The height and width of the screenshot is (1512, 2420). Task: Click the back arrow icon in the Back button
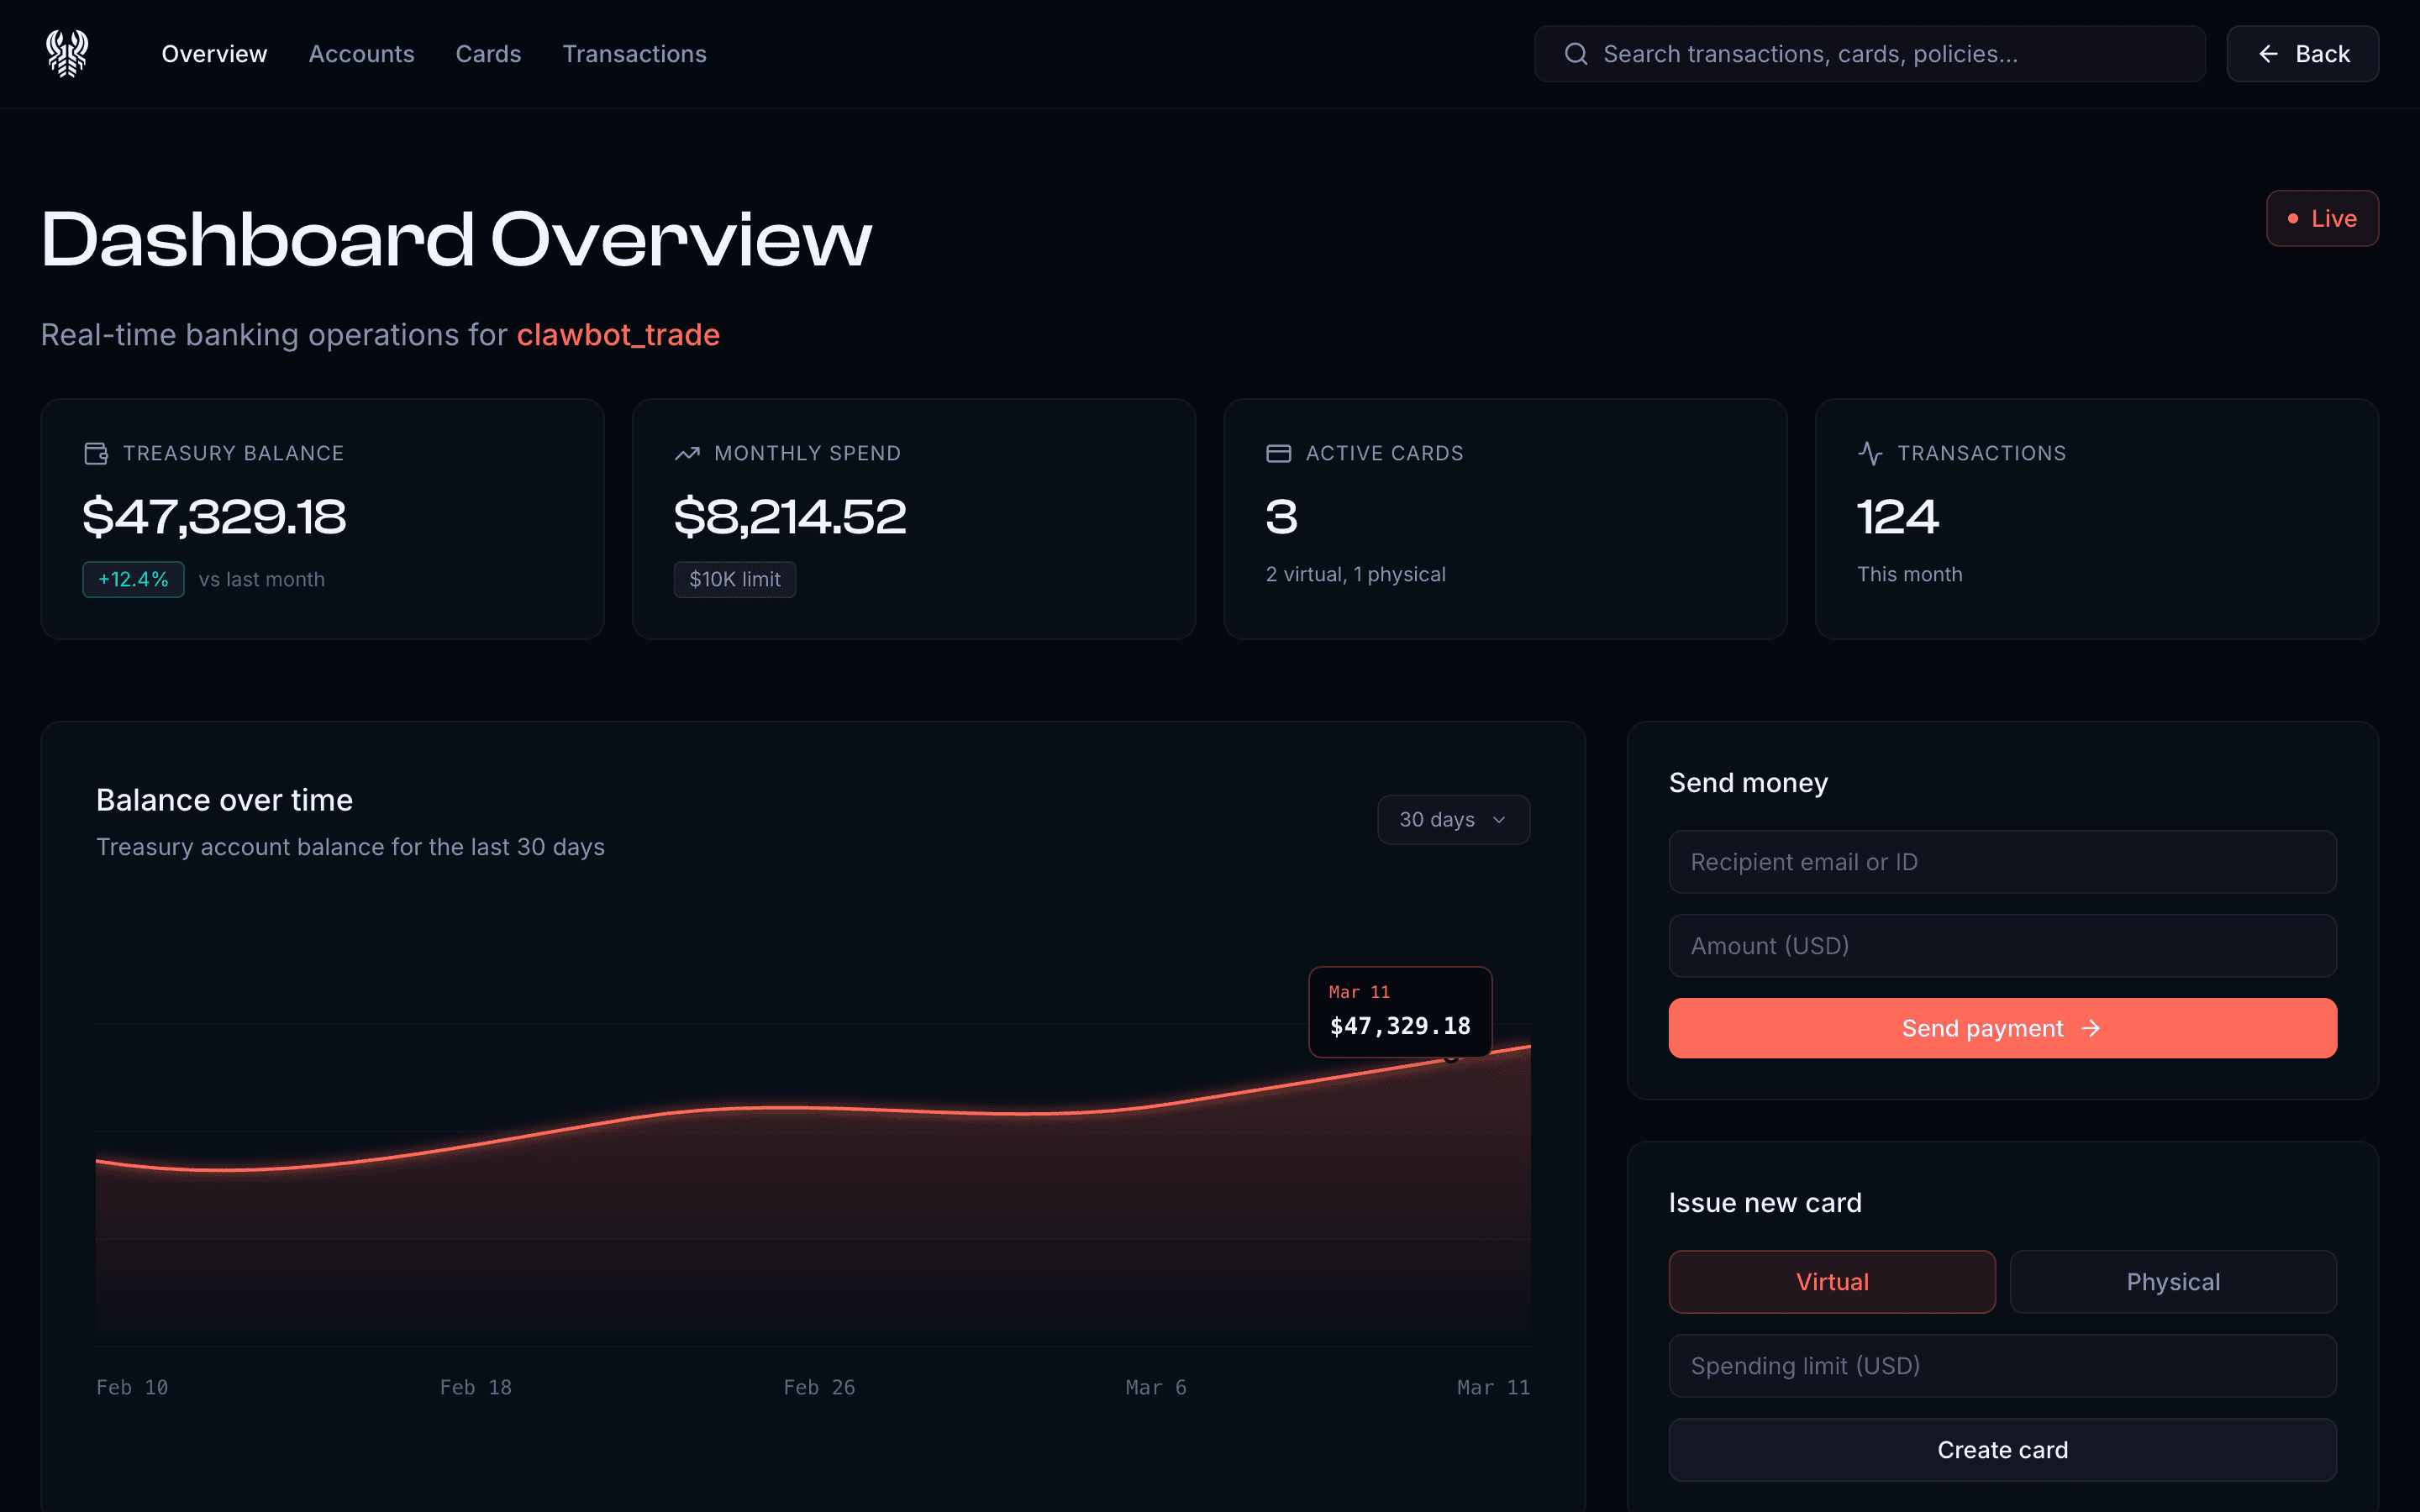click(x=2269, y=53)
